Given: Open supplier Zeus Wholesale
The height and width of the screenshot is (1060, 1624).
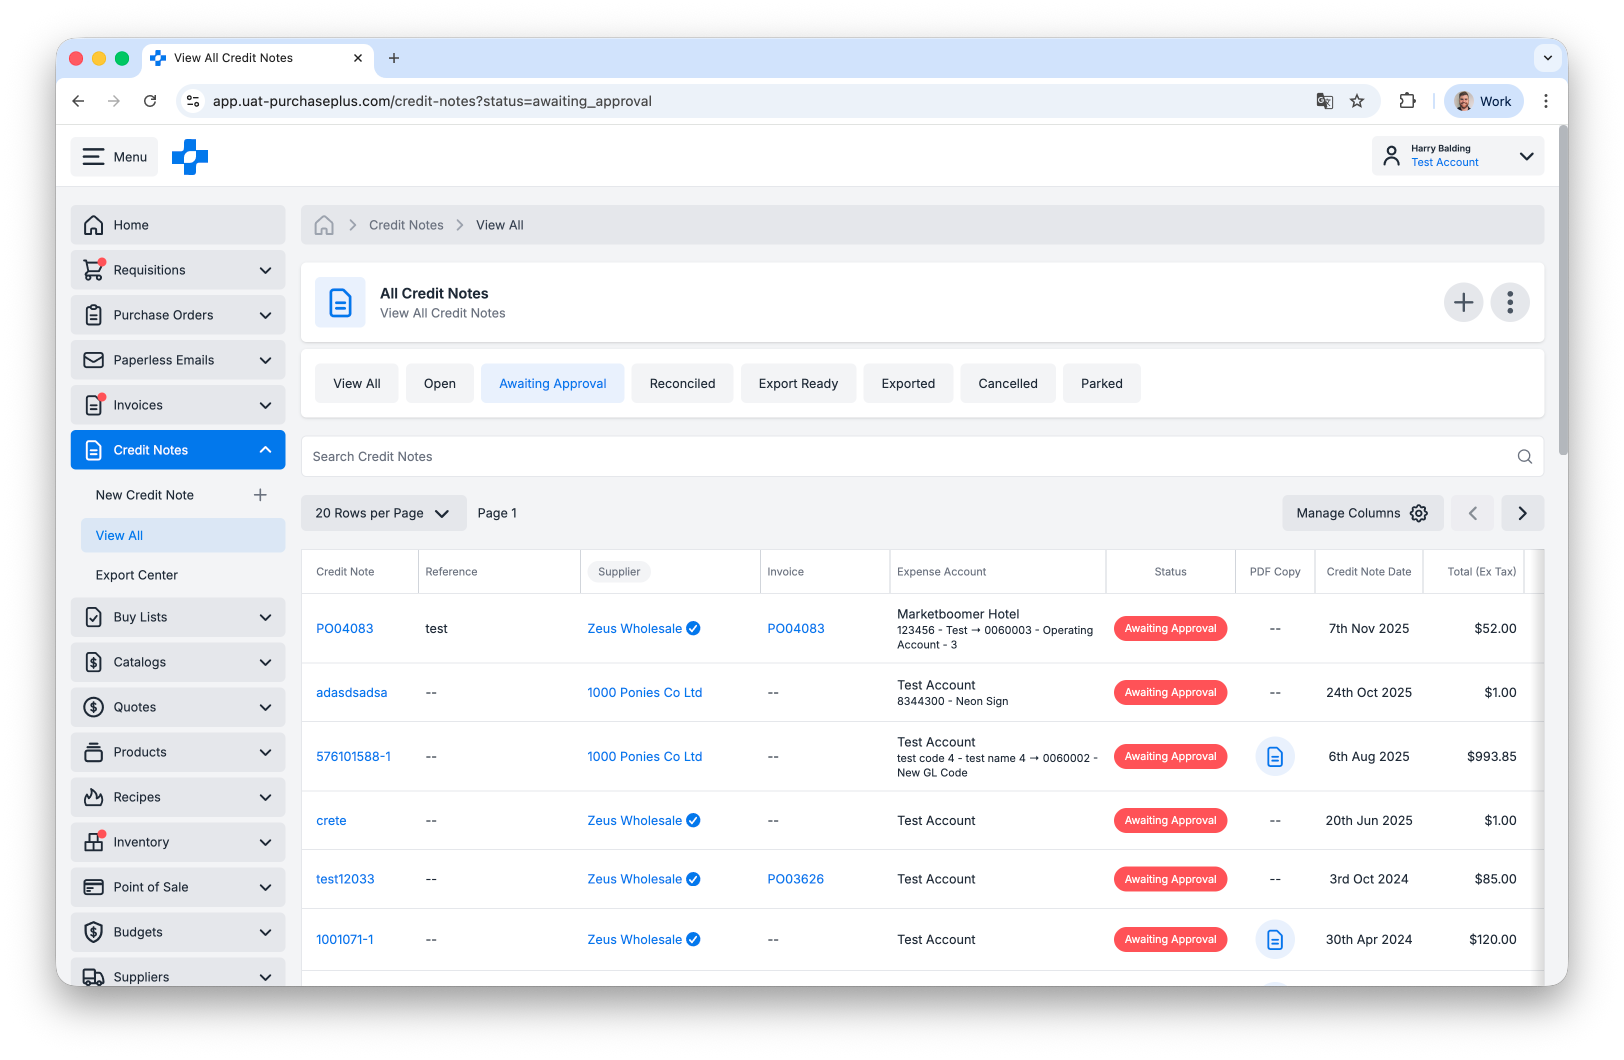Looking at the screenshot, I should tap(636, 628).
